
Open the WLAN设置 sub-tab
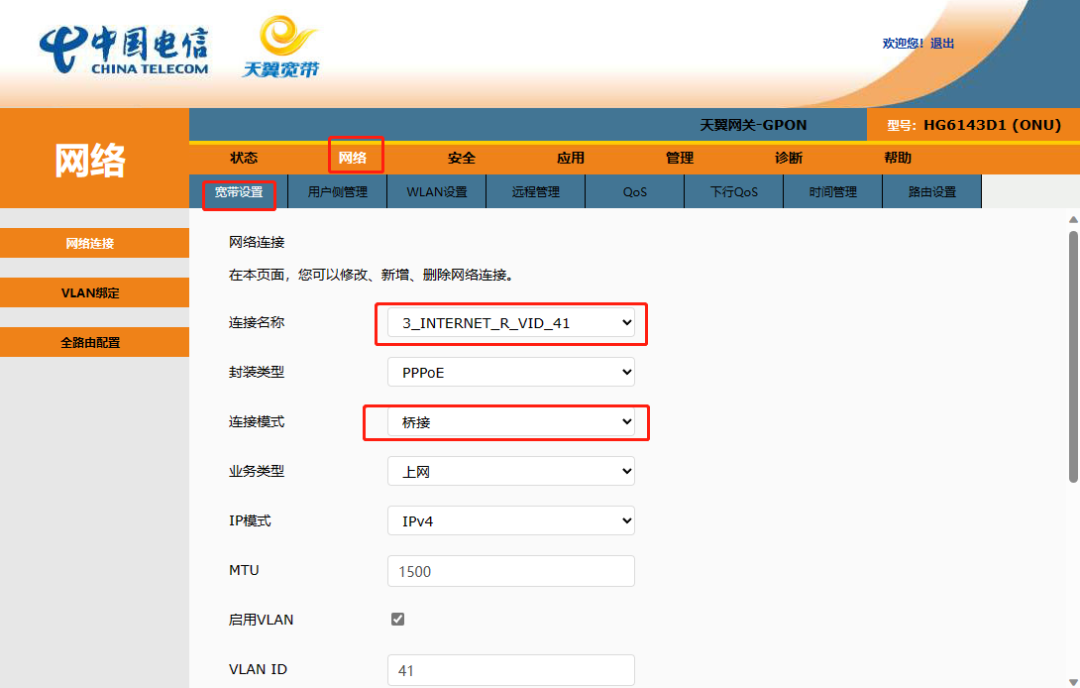[436, 191]
